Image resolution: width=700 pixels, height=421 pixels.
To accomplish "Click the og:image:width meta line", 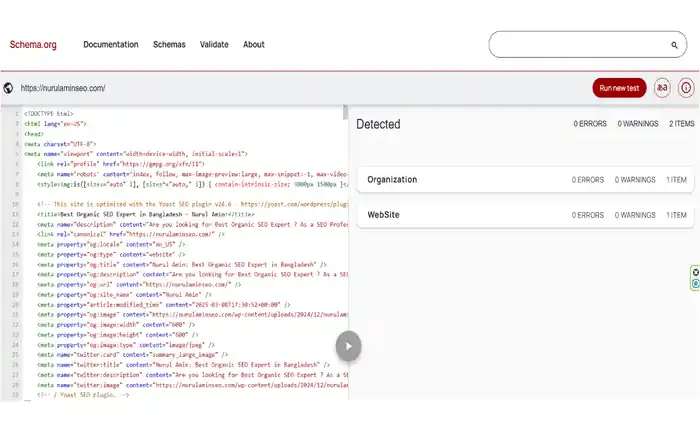I will [x=116, y=325].
